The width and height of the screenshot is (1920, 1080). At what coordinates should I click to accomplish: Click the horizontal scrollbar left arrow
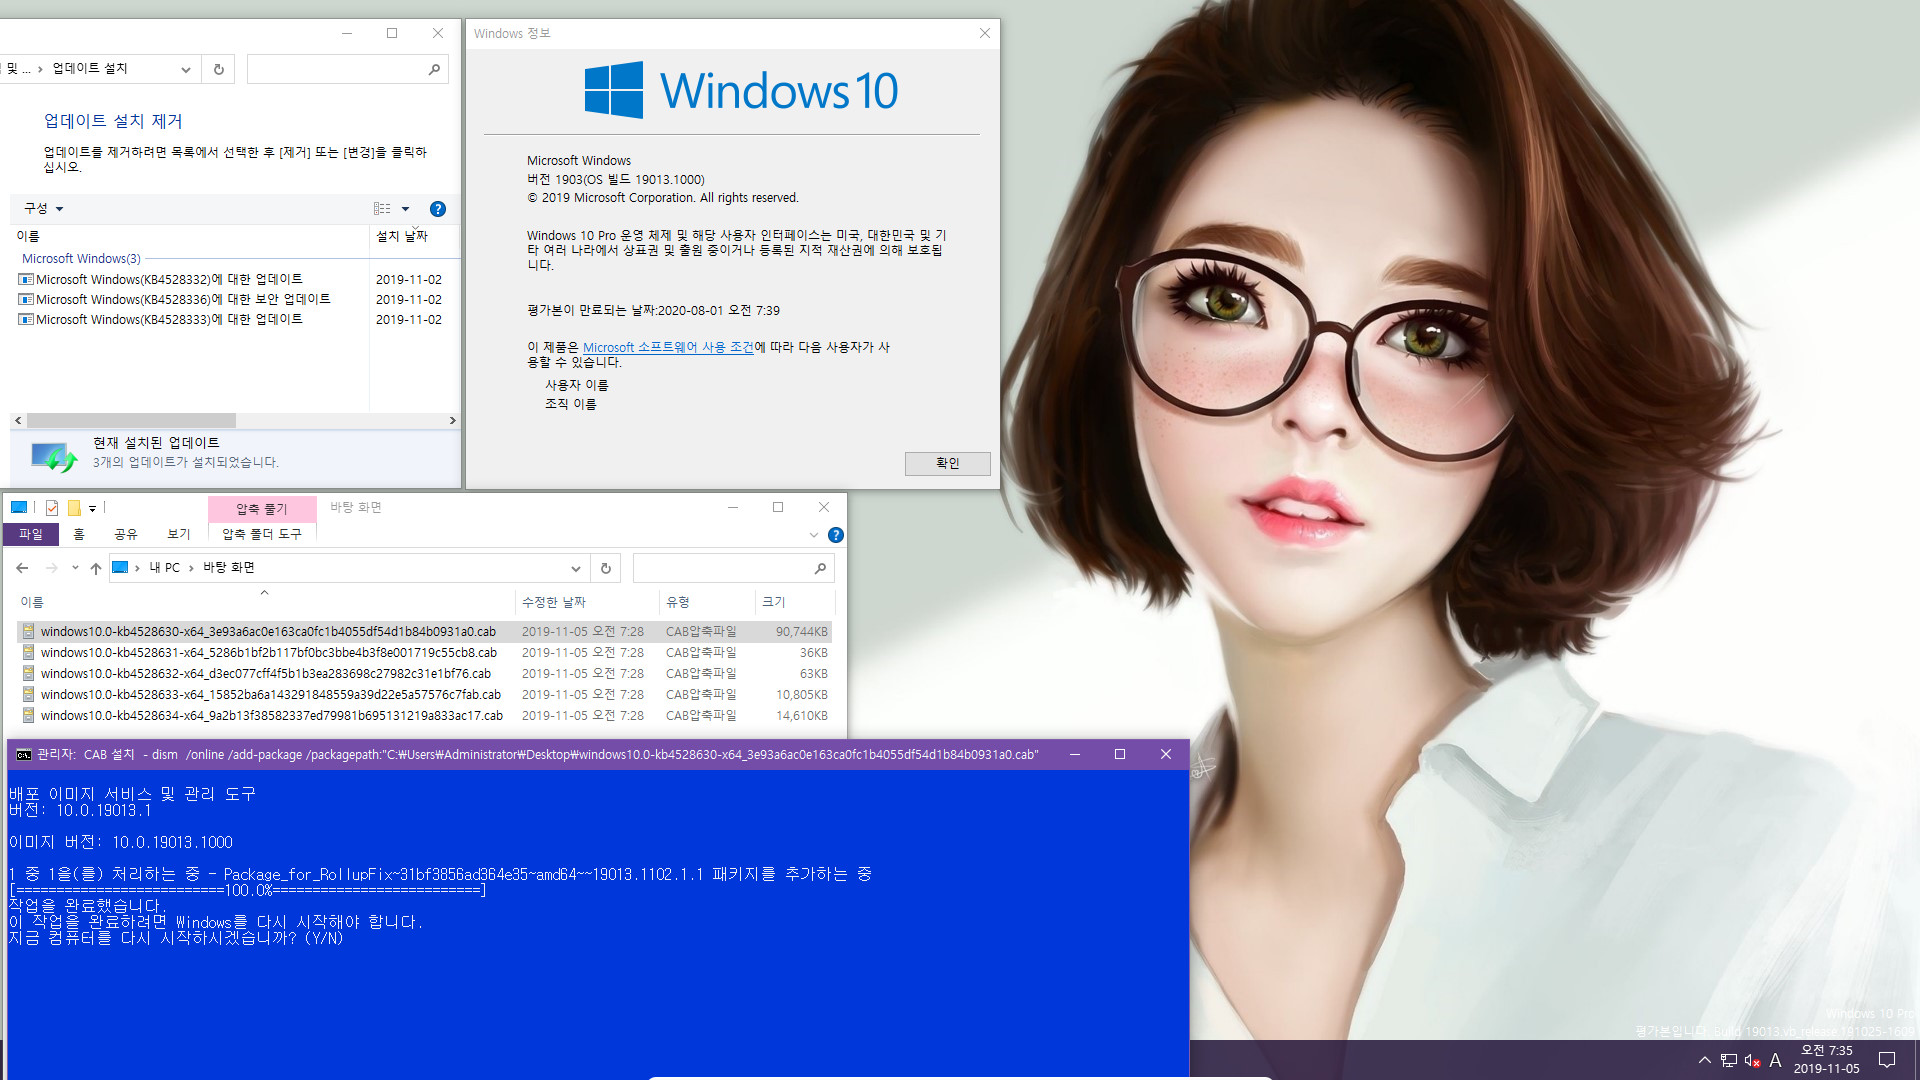click(18, 421)
